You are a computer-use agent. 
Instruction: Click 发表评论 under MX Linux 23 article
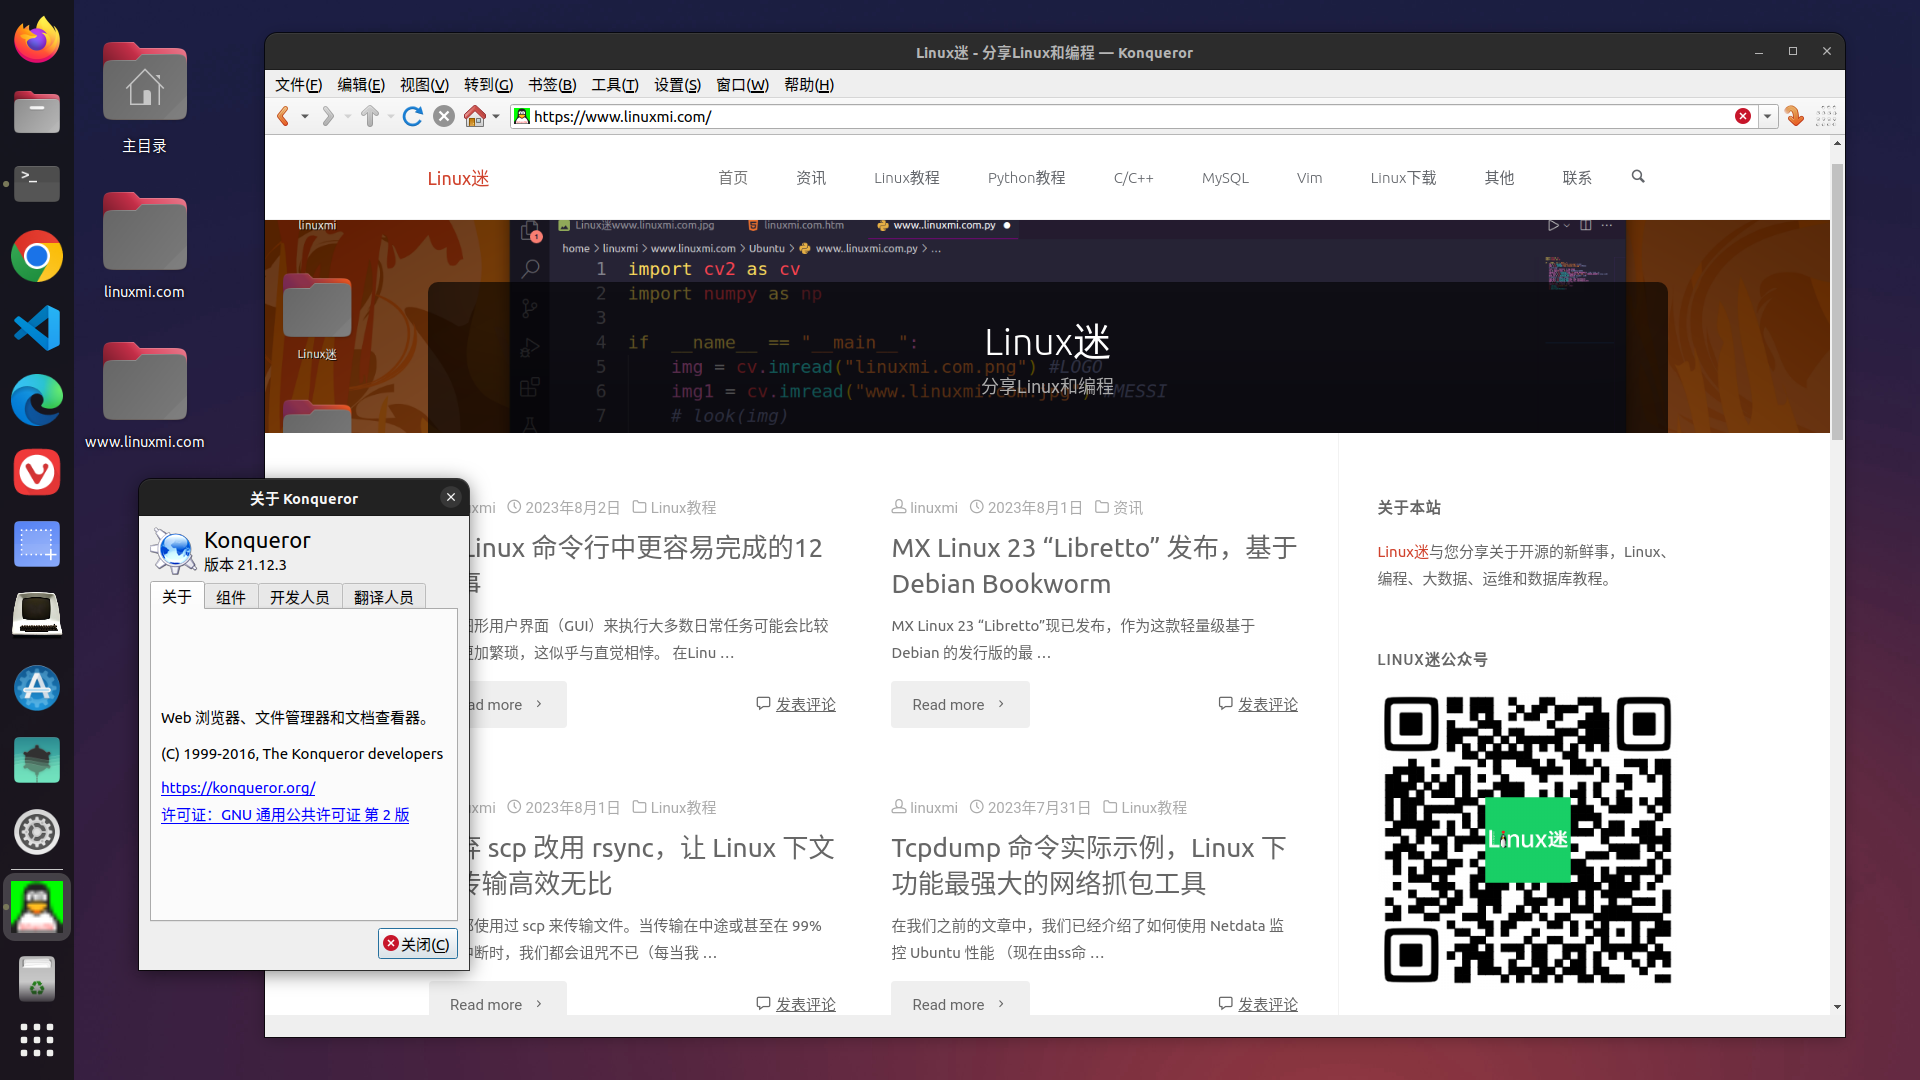click(1267, 705)
